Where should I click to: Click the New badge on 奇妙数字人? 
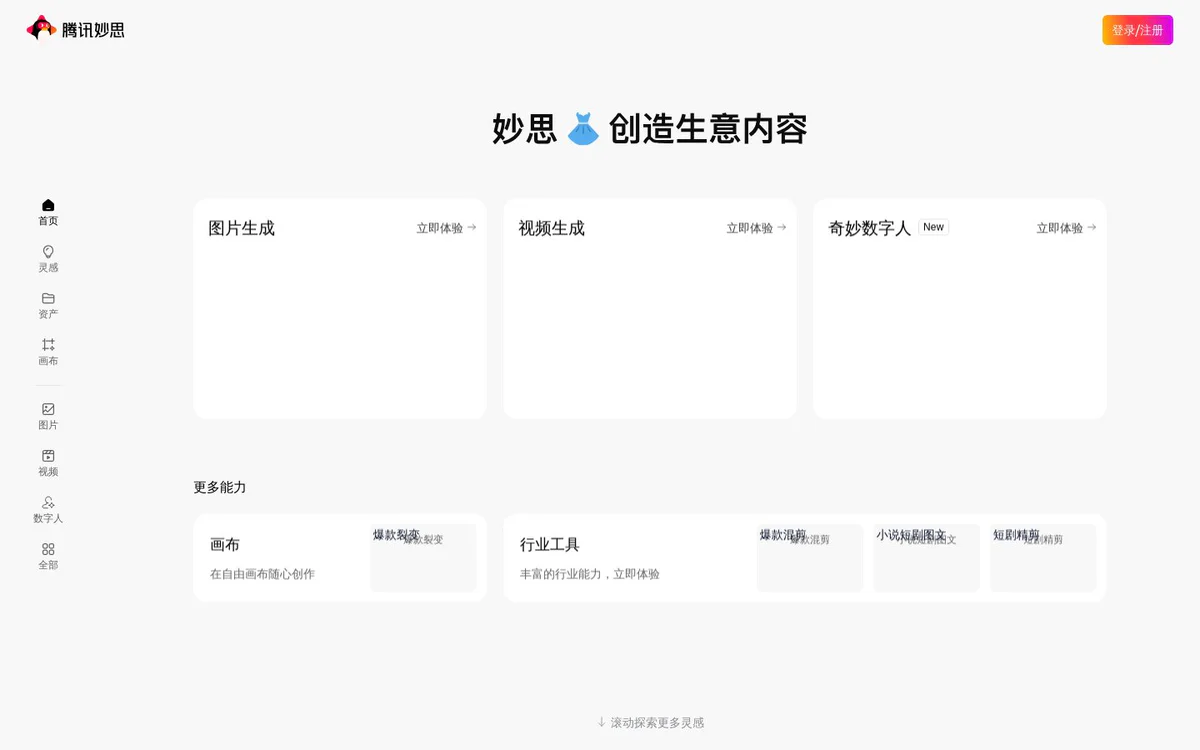(933, 227)
